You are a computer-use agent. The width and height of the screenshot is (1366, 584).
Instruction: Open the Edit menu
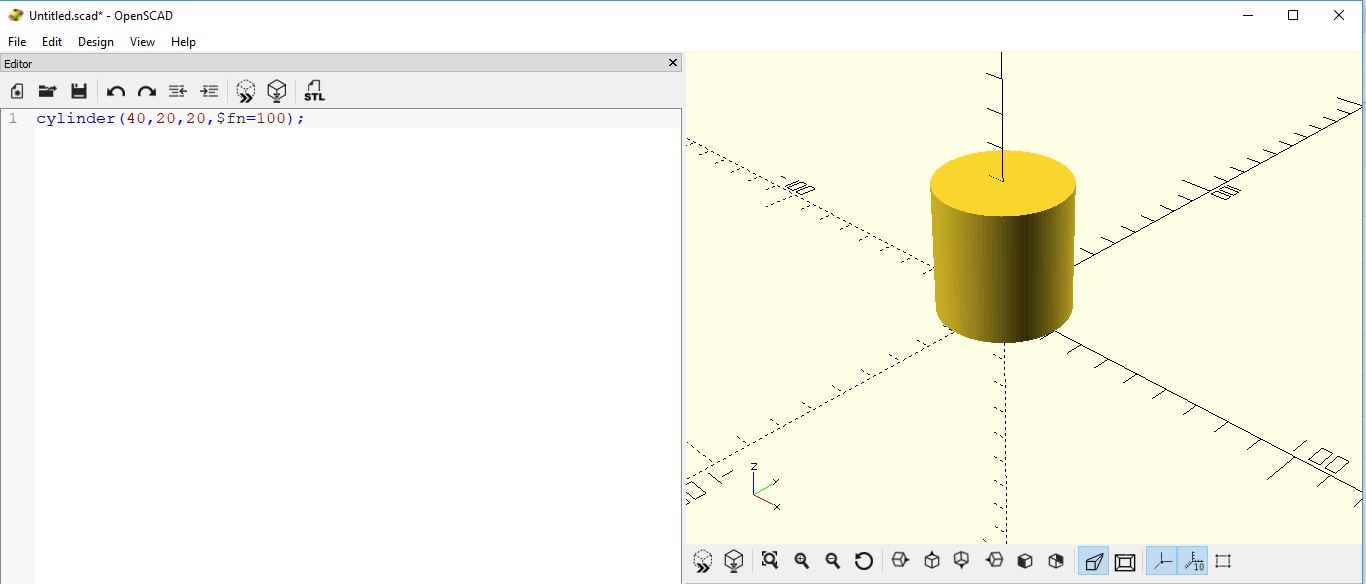tap(51, 42)
